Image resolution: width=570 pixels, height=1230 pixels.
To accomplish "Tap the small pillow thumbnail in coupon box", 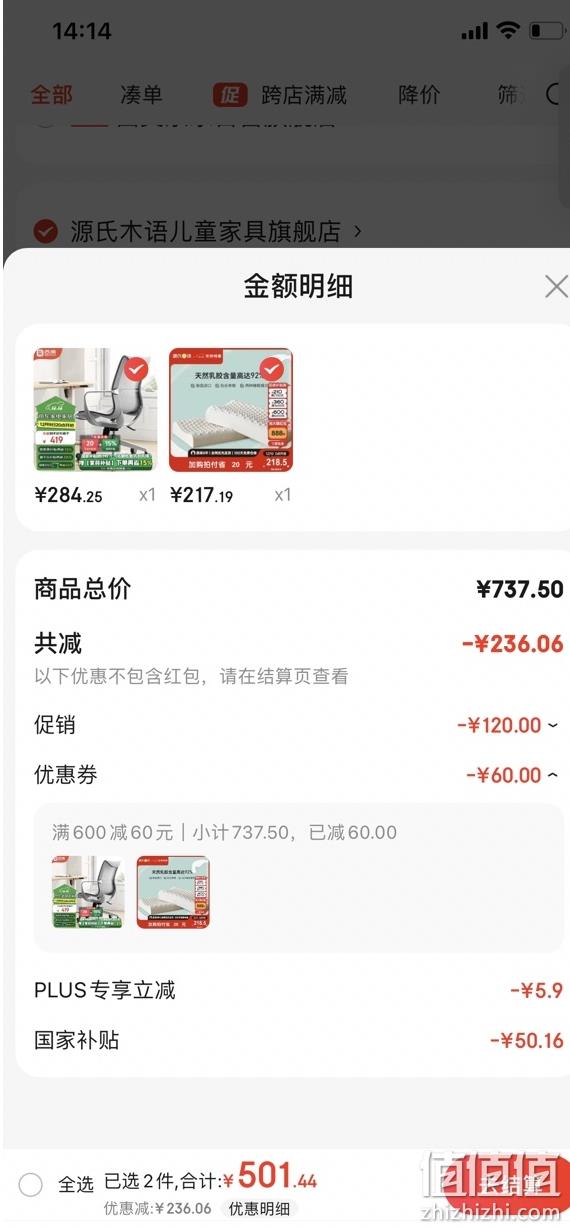I will [173, 892].
